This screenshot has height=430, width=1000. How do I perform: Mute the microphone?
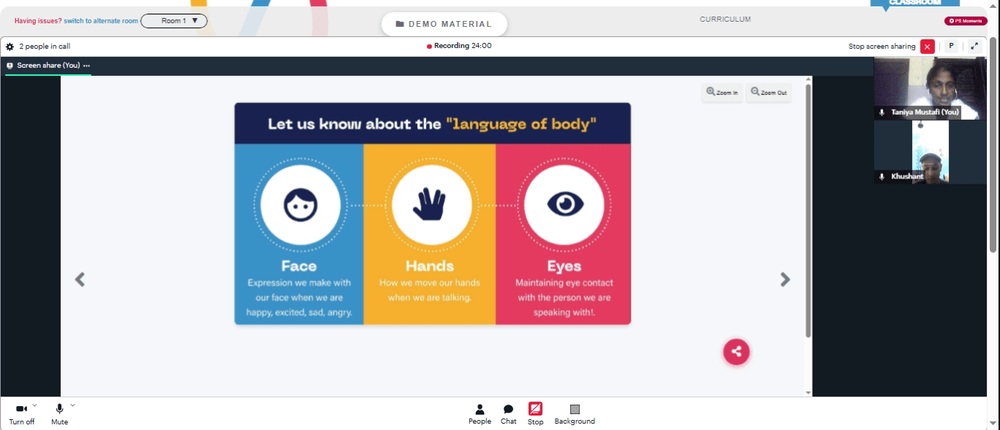(60, 414)
